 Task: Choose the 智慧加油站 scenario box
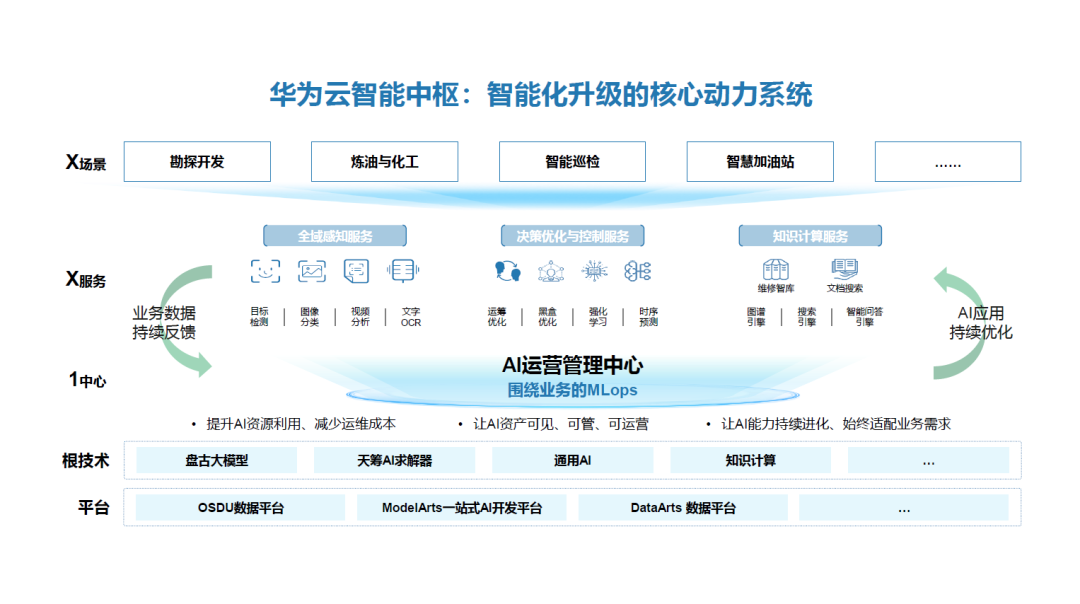(760, 162)
